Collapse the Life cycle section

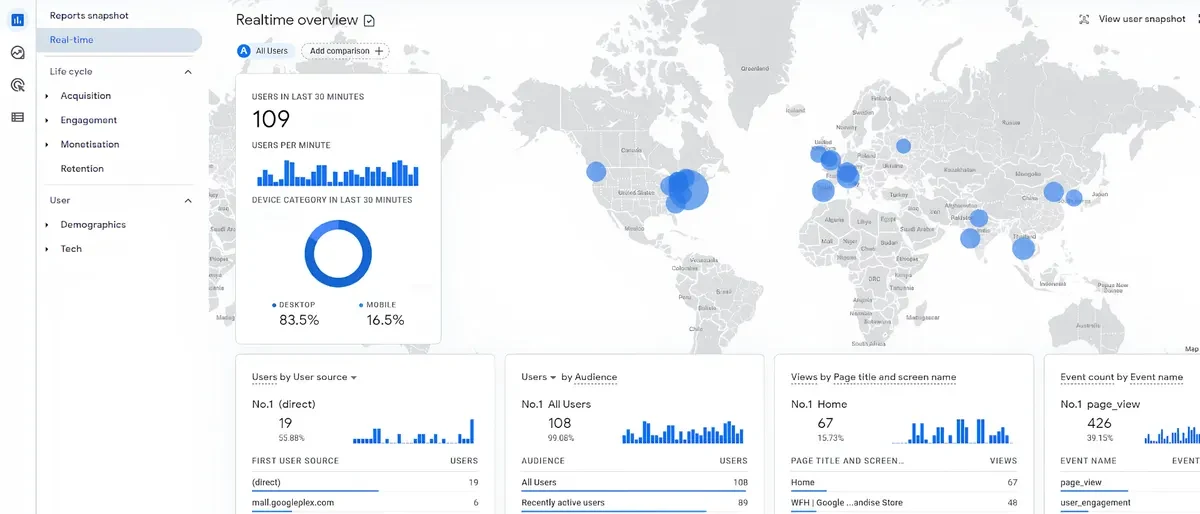pos(188,72)
